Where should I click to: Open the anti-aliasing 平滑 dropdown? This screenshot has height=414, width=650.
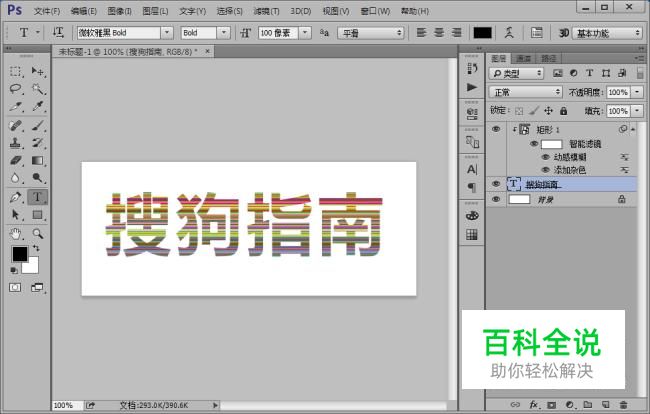[x=371, y=32]
